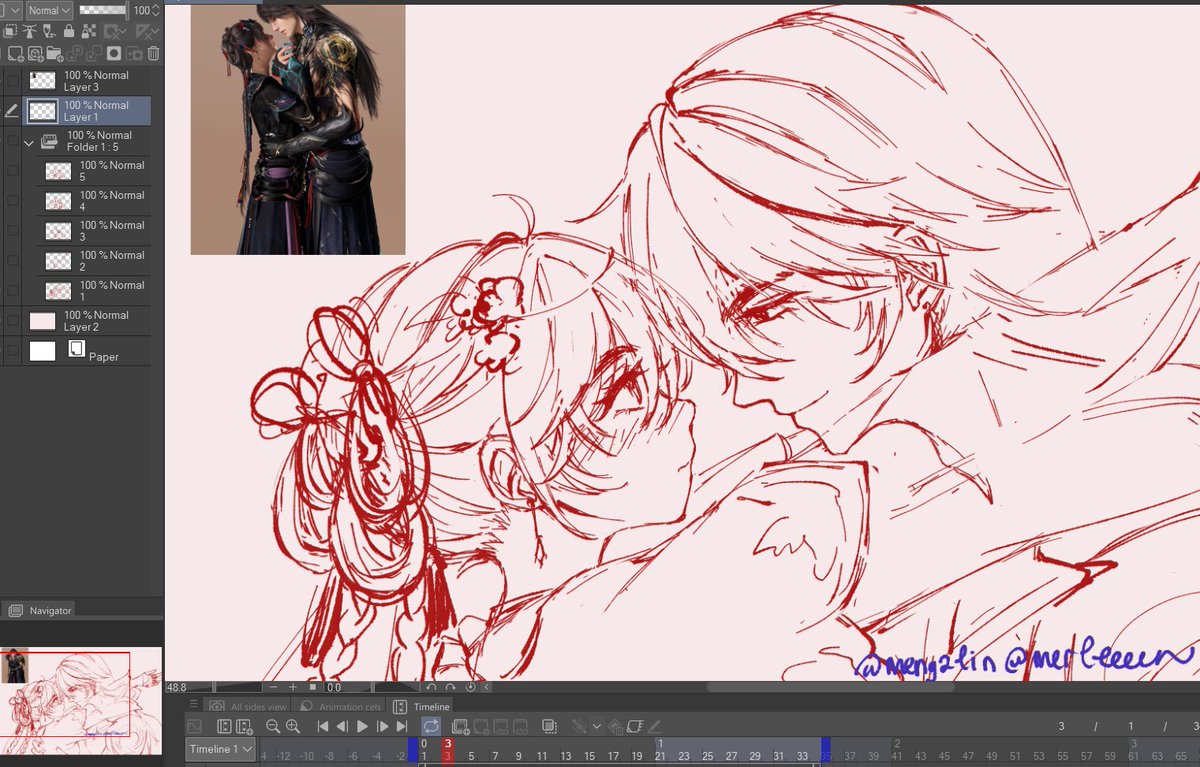Viewport: 1200px width, 767px height.
Task: Go to the last frame of the timeline
Action: [x=401, y=727]
